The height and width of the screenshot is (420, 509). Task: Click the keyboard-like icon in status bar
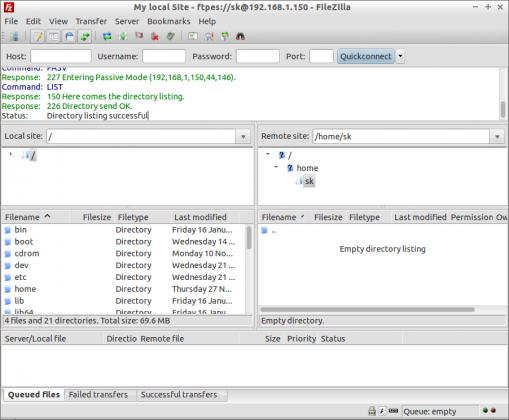[393, 411]
